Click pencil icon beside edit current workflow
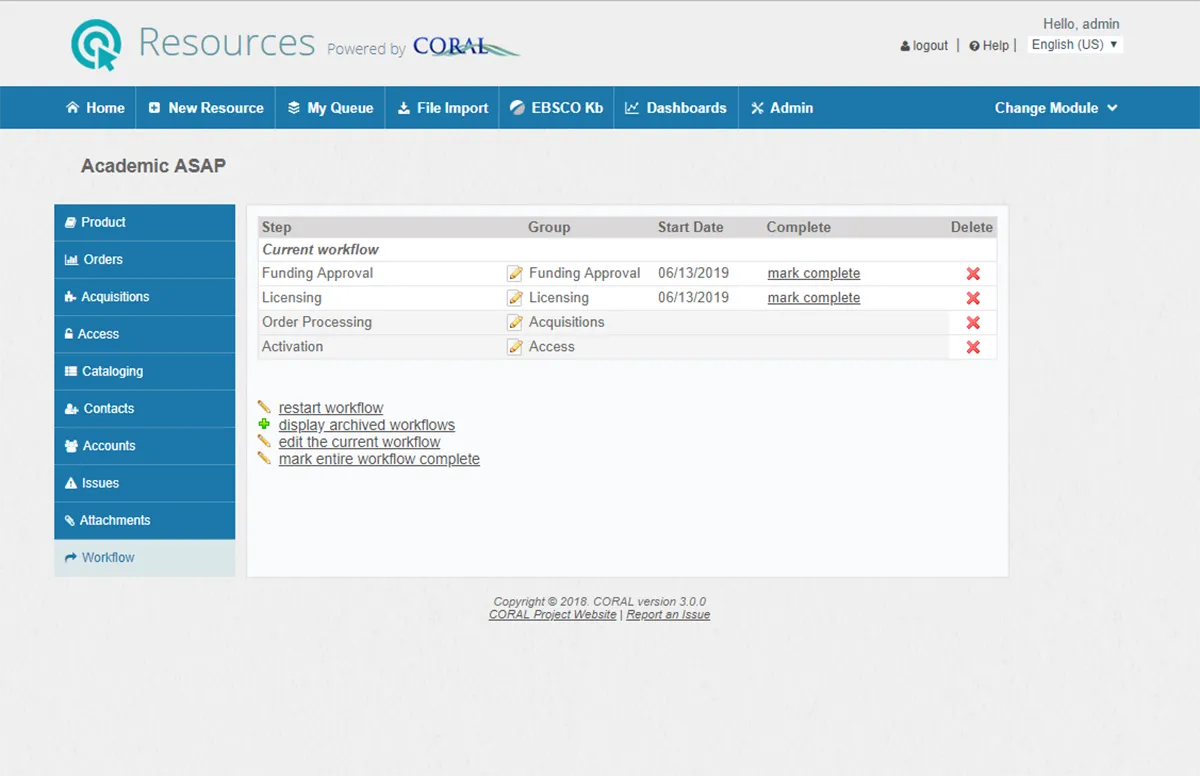 pos(264,441)
